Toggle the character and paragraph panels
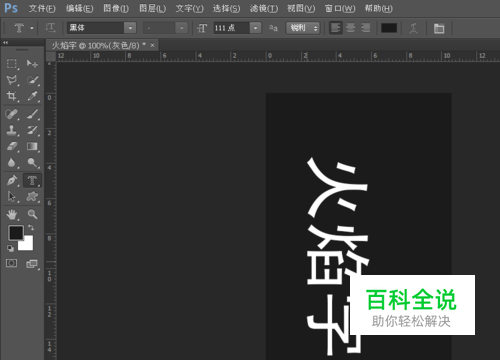This screenshot has width=500, height=360. (439, 28)
